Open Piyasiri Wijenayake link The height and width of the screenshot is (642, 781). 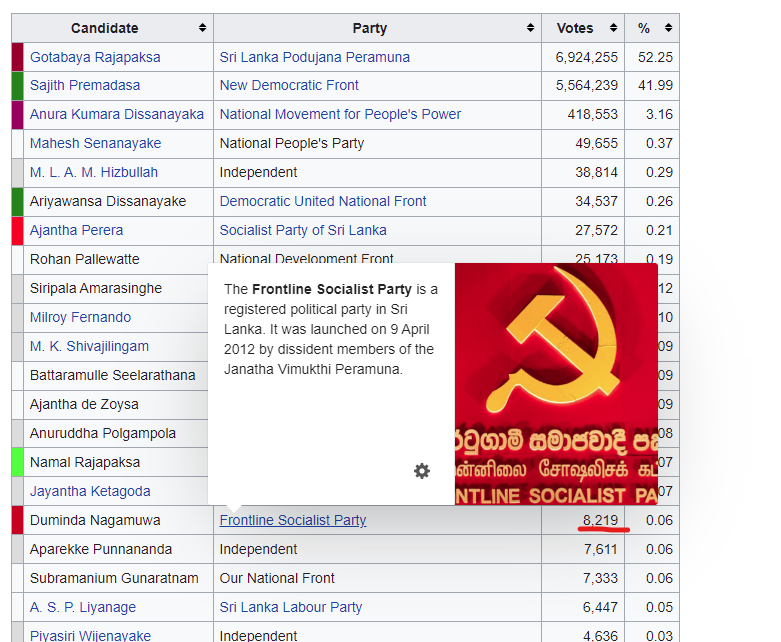90,636
